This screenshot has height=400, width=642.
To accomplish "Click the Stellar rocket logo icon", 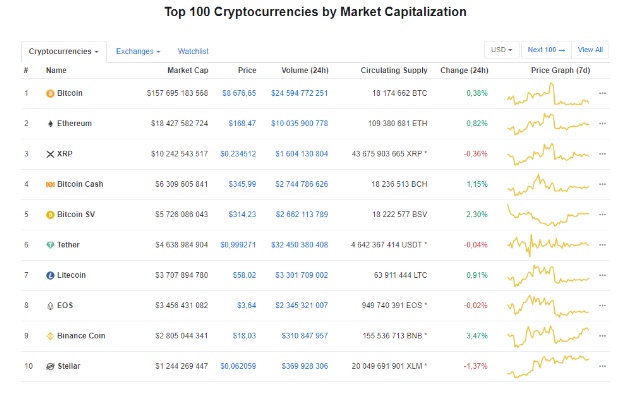I will pyautogui.click(x=50, y=366).
